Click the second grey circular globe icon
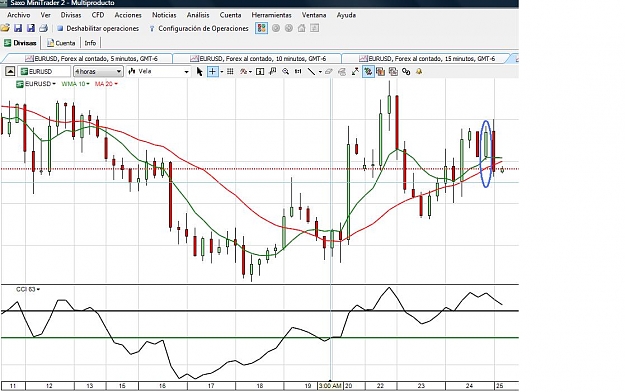Screen dimensions: 625x392 point(289,28)
